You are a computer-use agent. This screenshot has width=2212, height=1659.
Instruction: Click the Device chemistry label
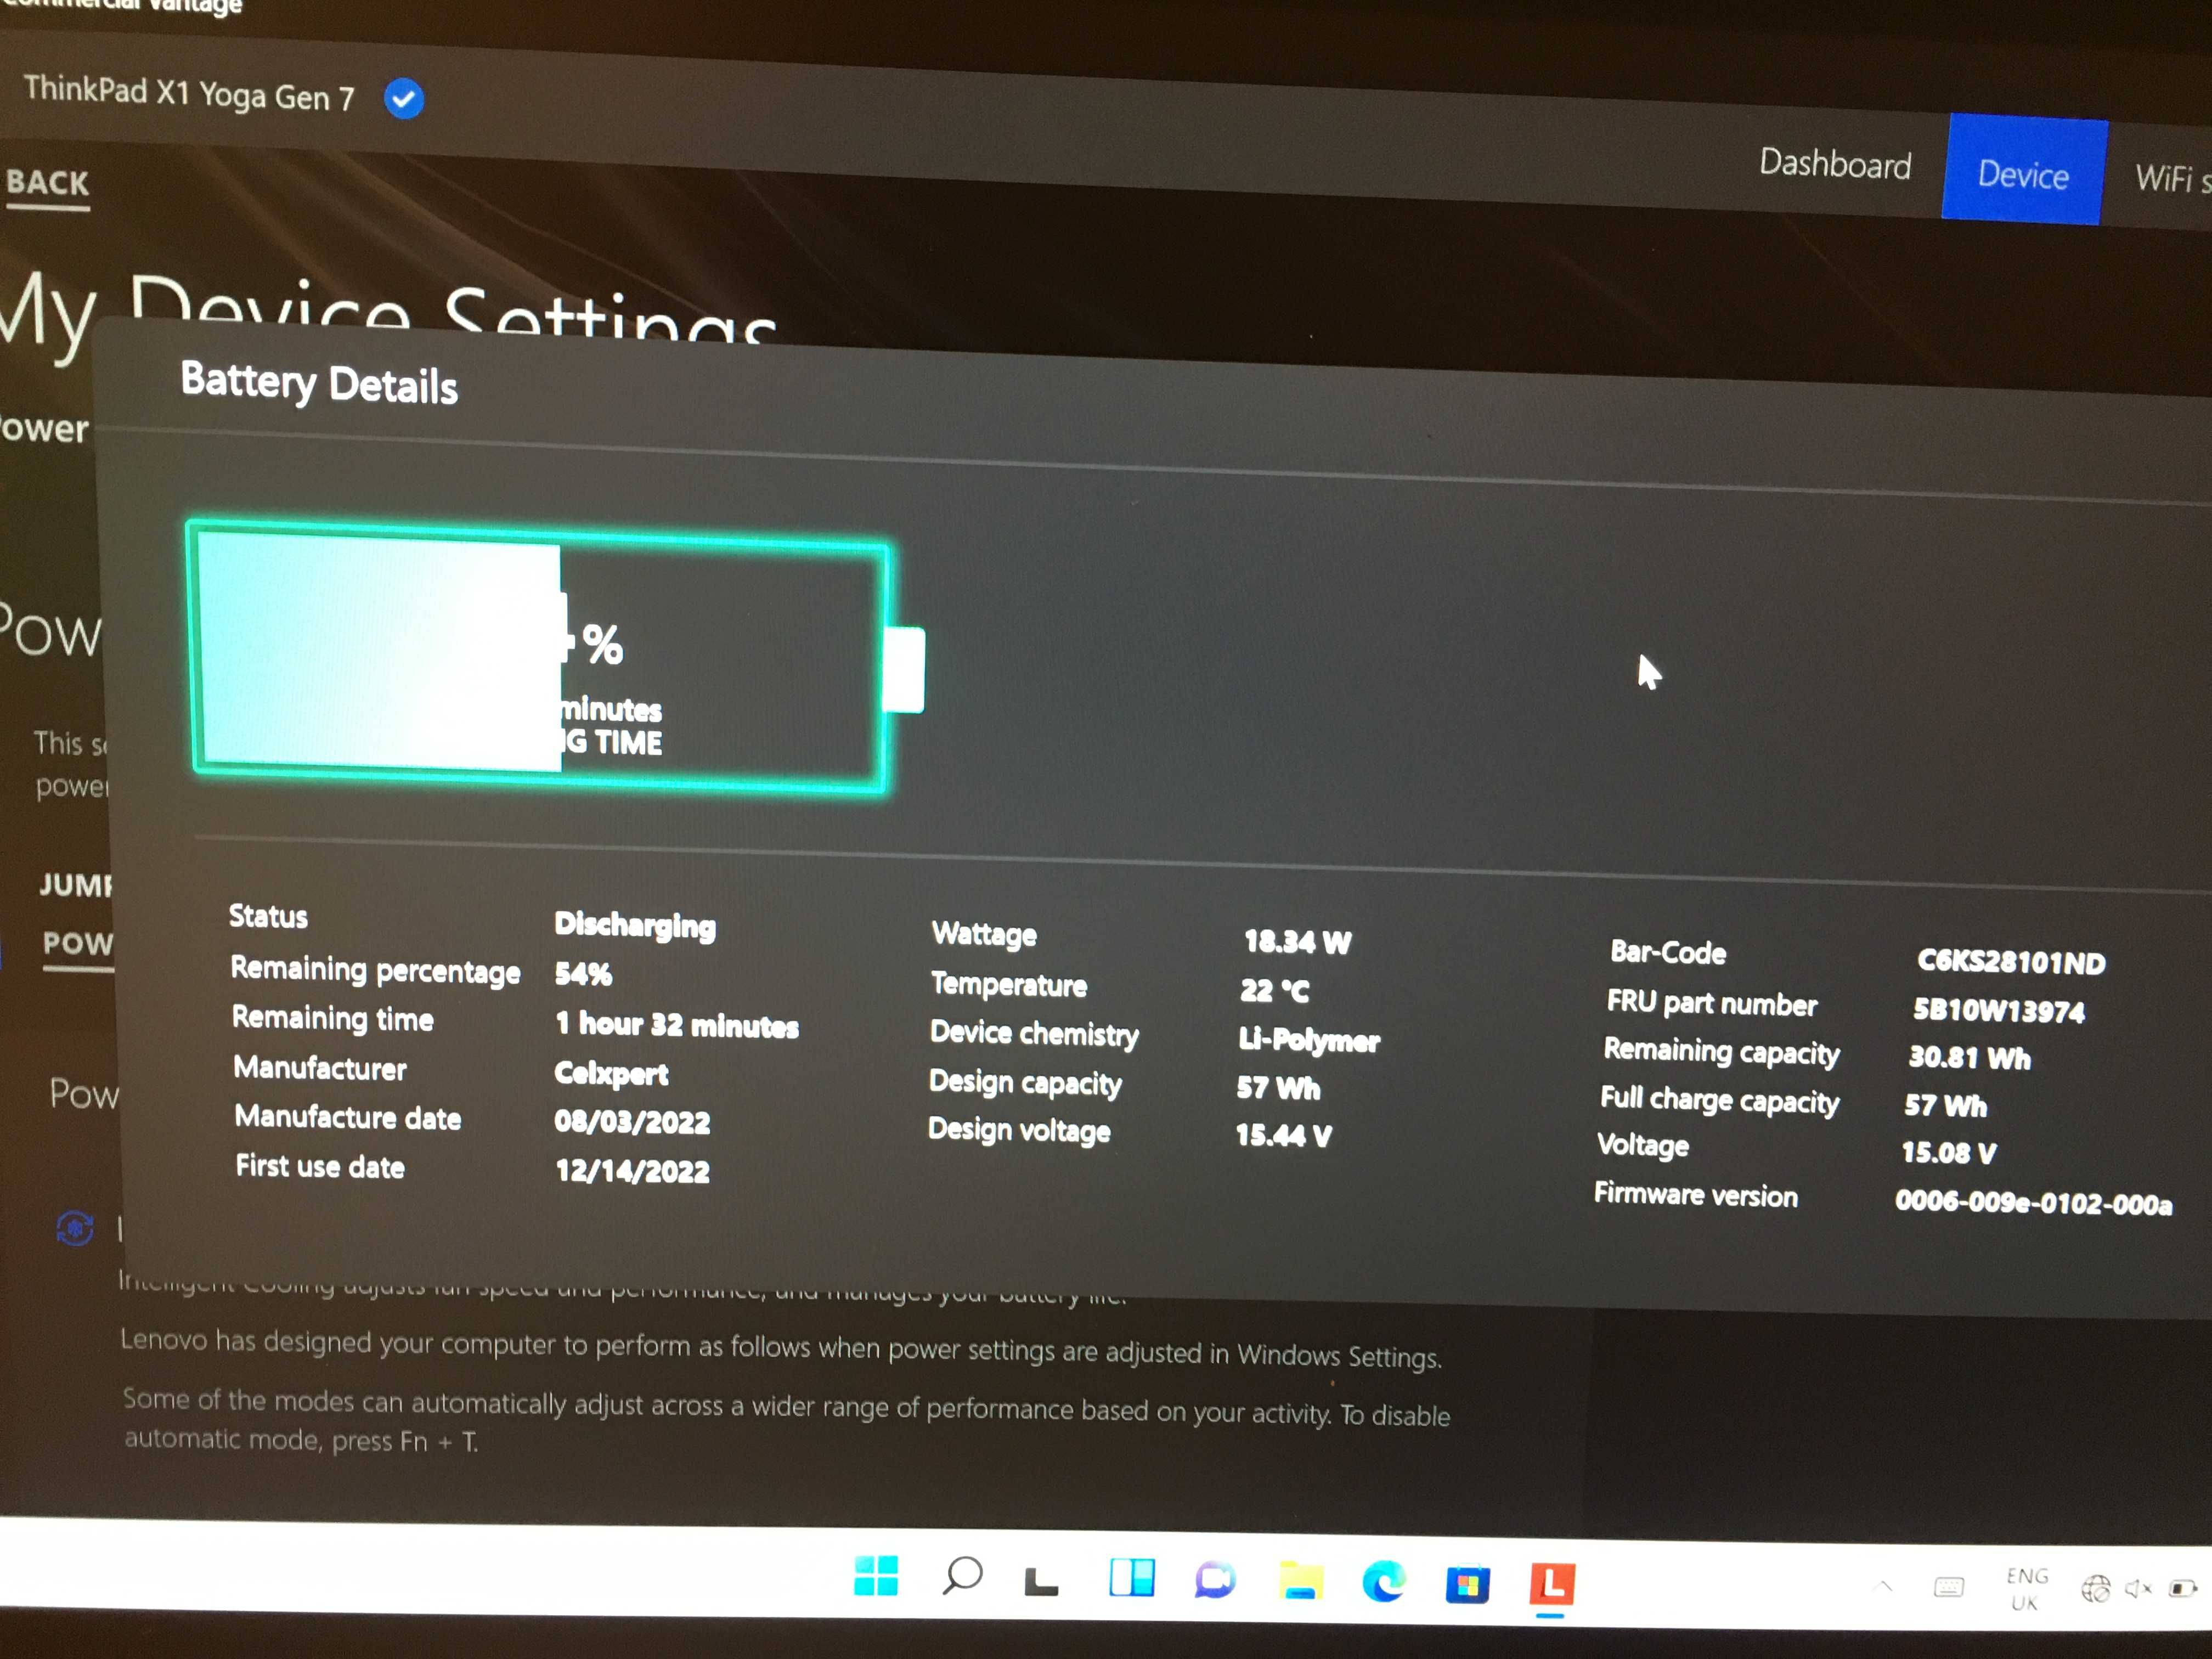click(x=1034, y=1033)
